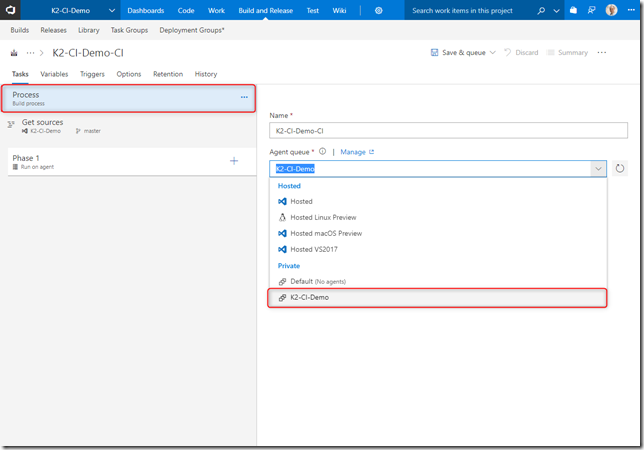Open the top-right ellipsis menu
Viewport: 644px width, 450px height.
[631, 10]
